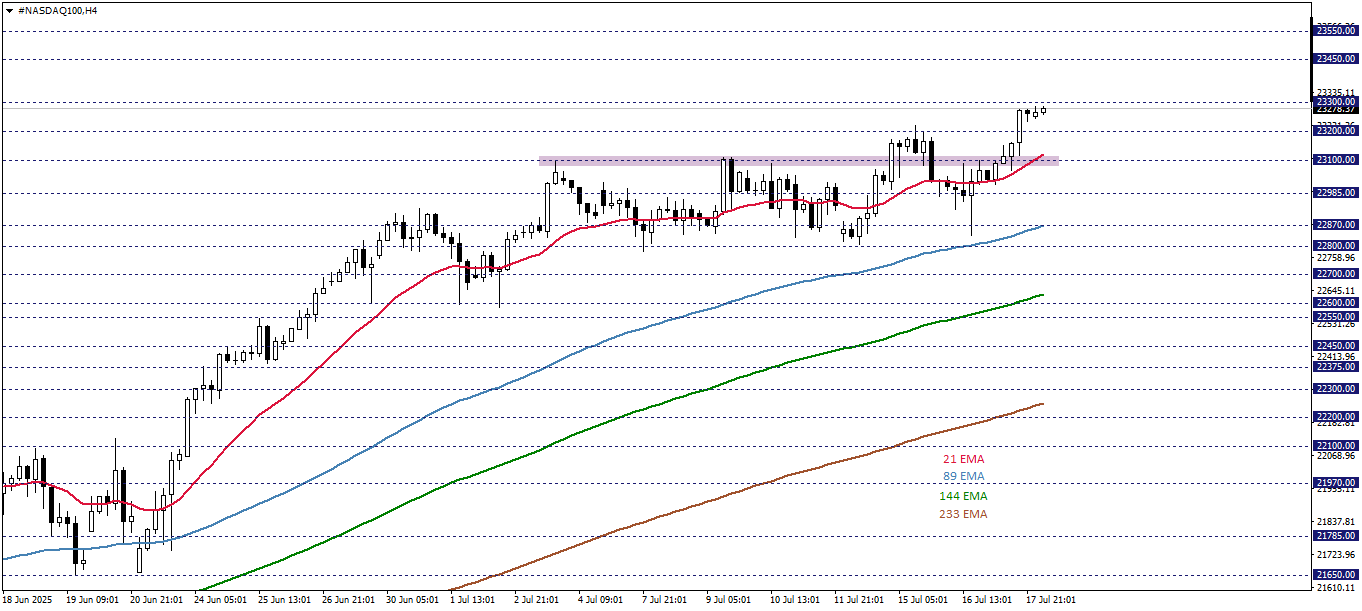Select the 23550.00 price level label
Screen dimensions: 1362x611
[1335, 31]
